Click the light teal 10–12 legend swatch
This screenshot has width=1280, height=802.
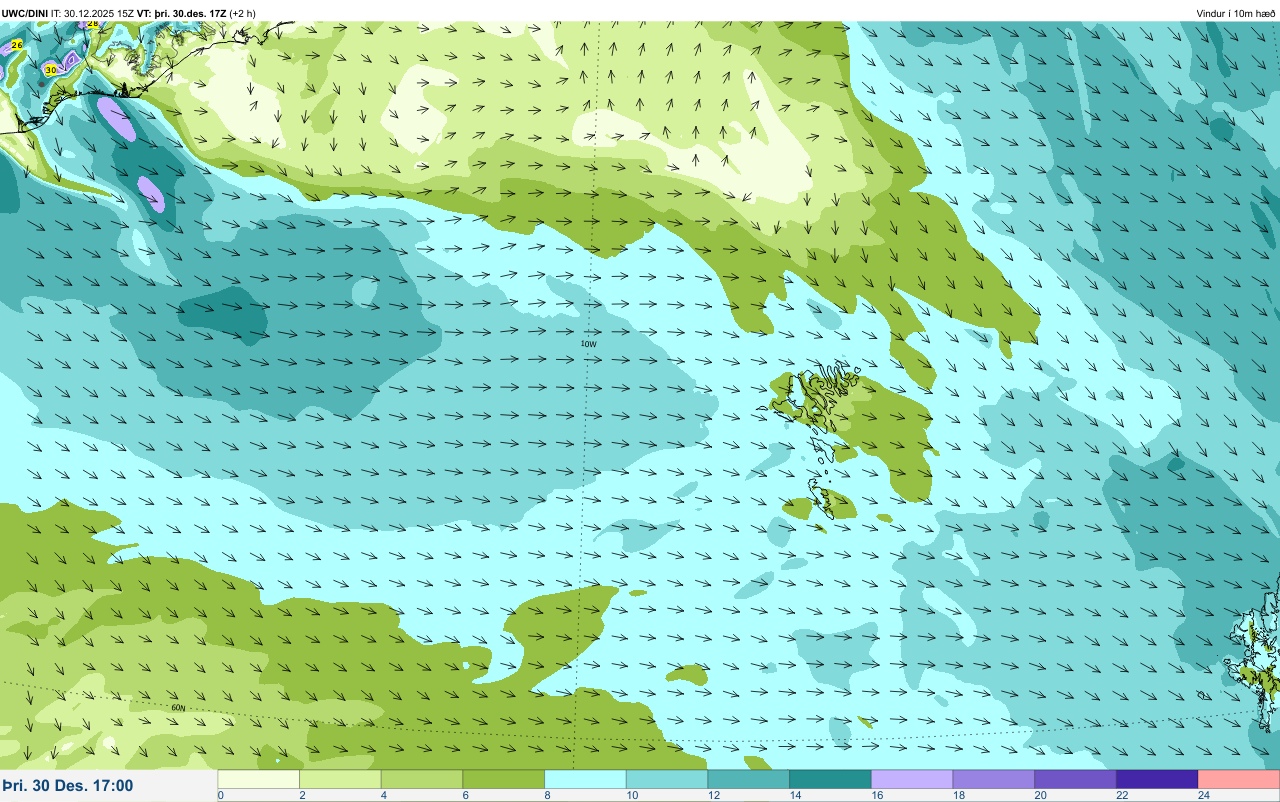[667, 779]
